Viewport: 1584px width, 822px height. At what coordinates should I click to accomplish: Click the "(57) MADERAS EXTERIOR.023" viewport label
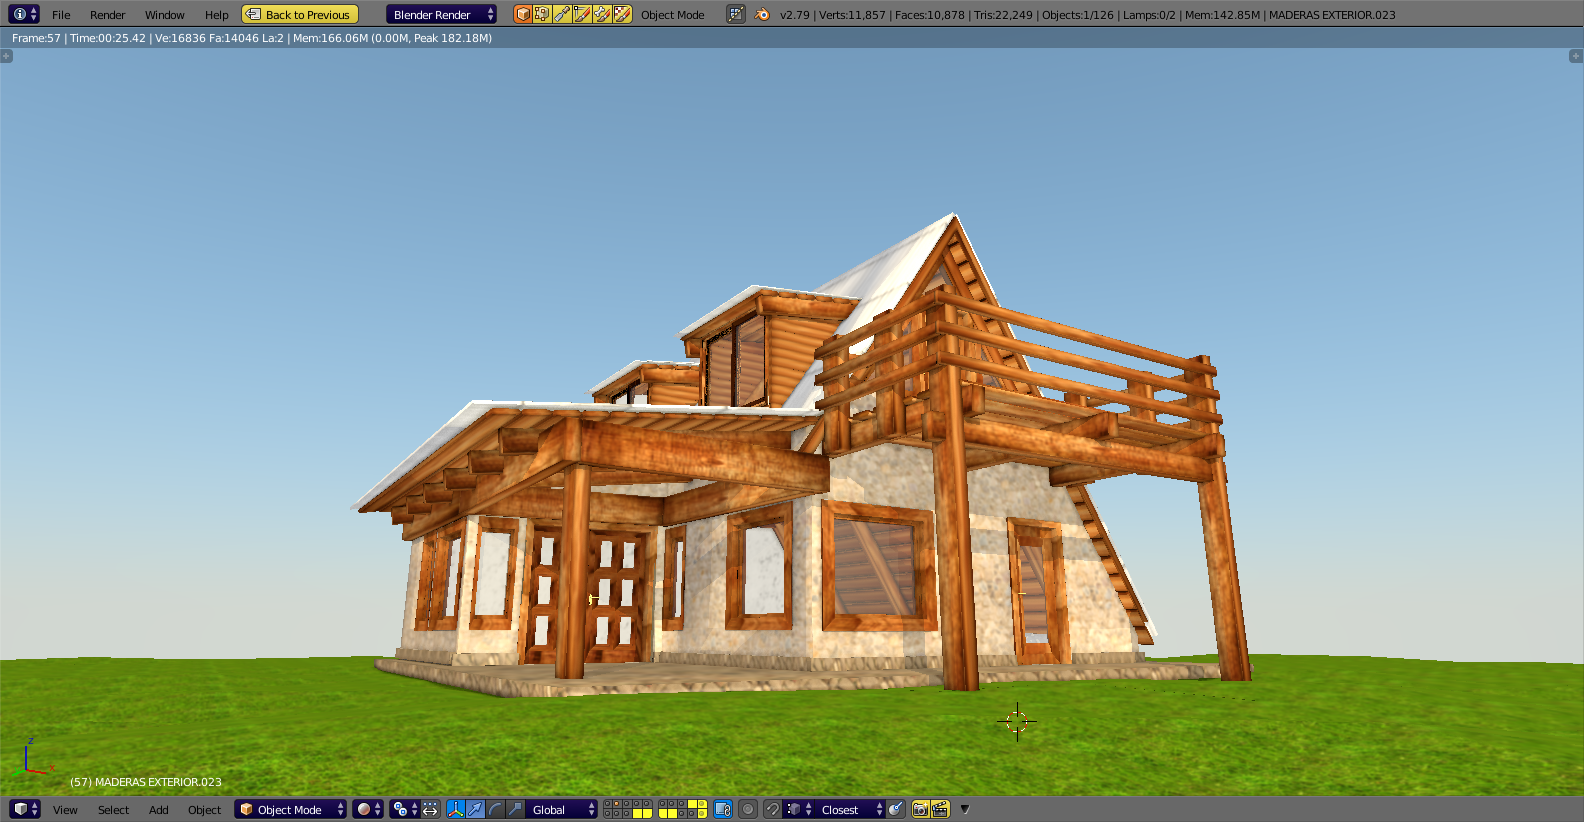(146, 782)
